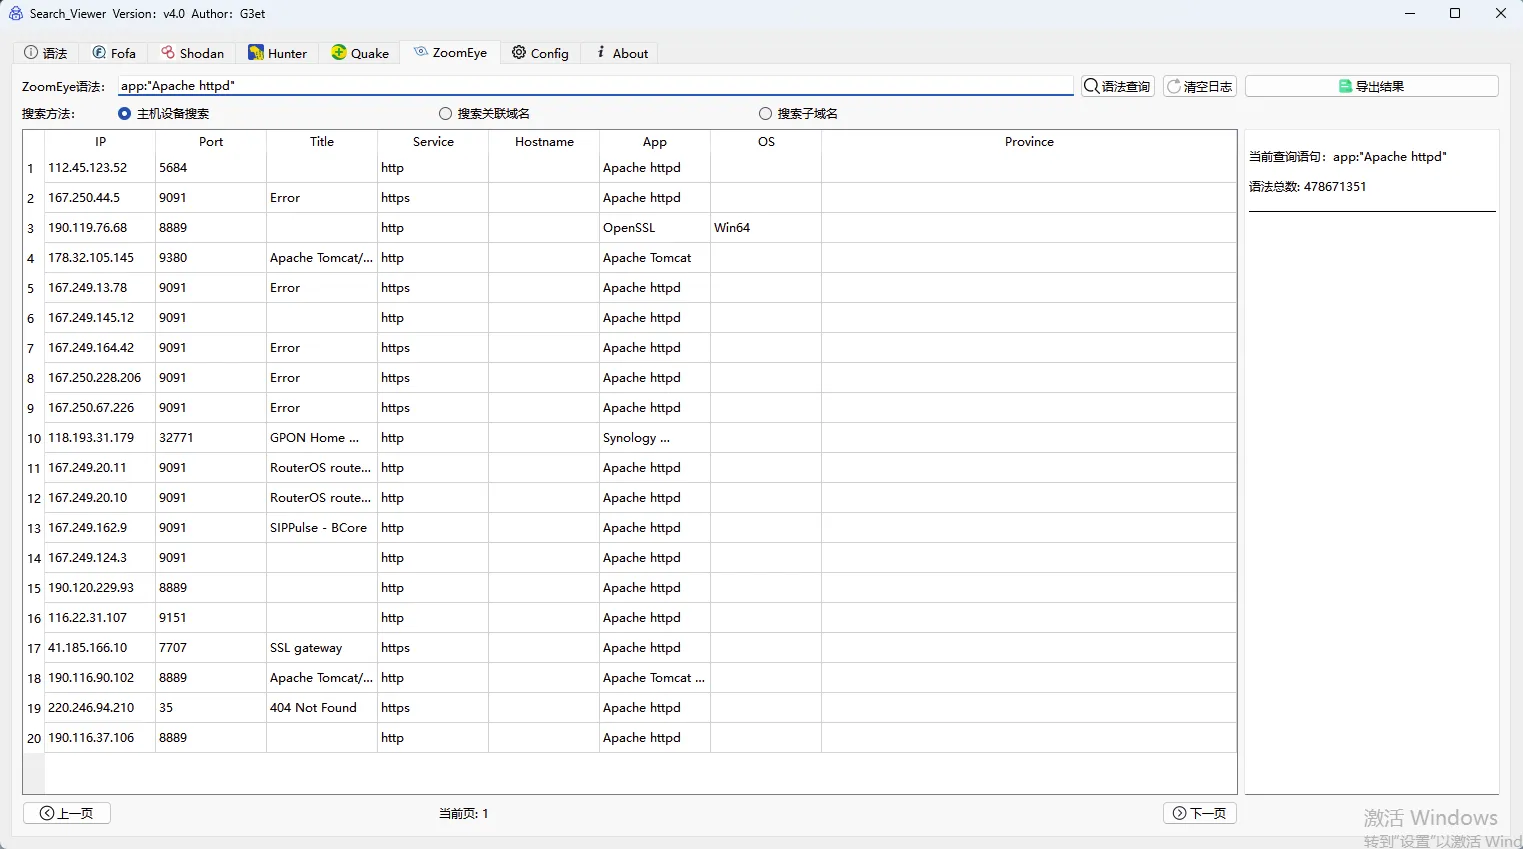The image size is (1523, 849).
Task: Select IP cell 178.32.105.145
Action: pyautogui.click(x=100, y=258)
